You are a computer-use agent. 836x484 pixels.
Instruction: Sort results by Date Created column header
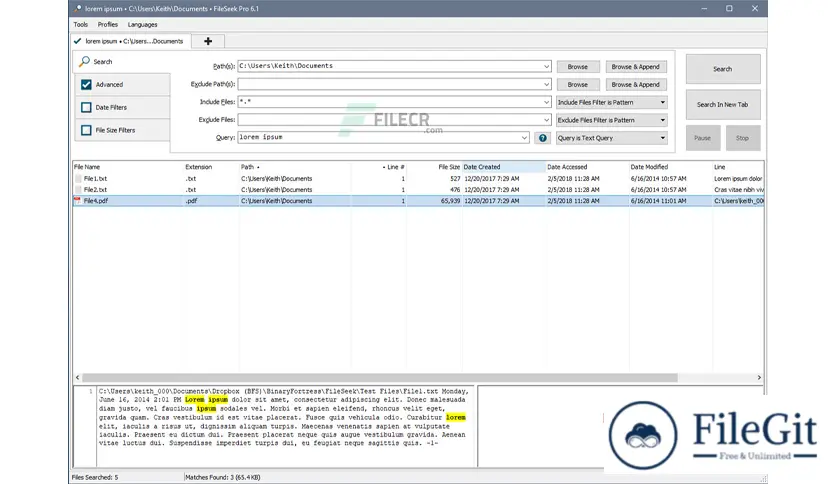click(x=504, y=167)
